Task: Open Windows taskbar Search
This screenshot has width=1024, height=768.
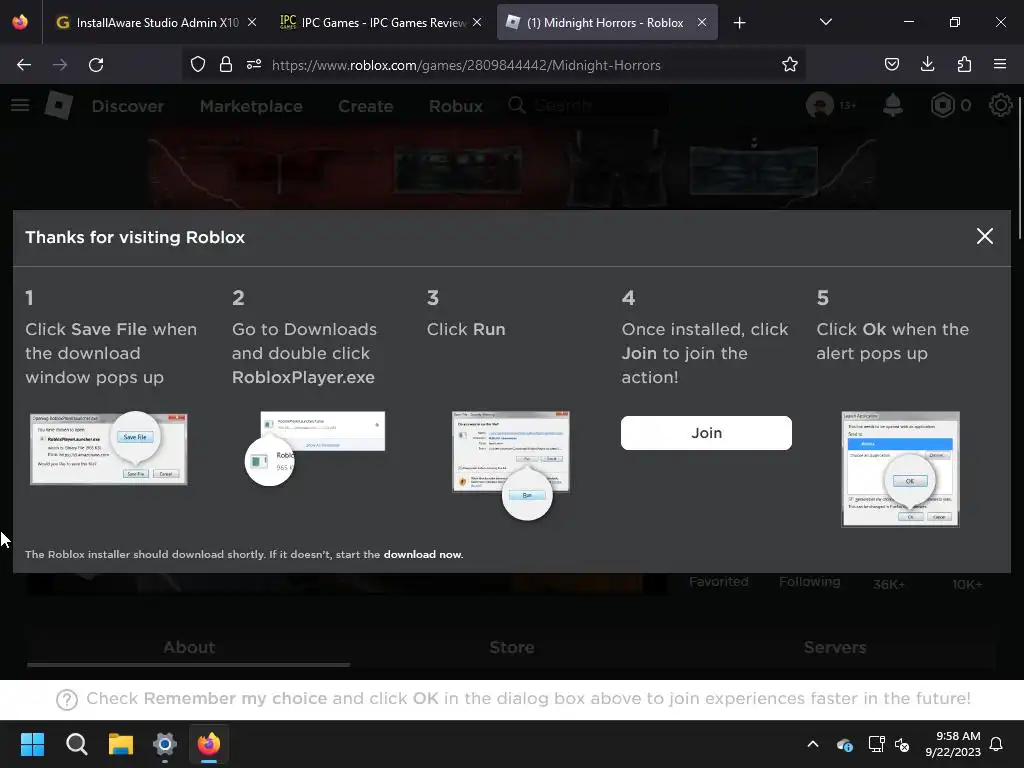Action: (x=76, y=744)
